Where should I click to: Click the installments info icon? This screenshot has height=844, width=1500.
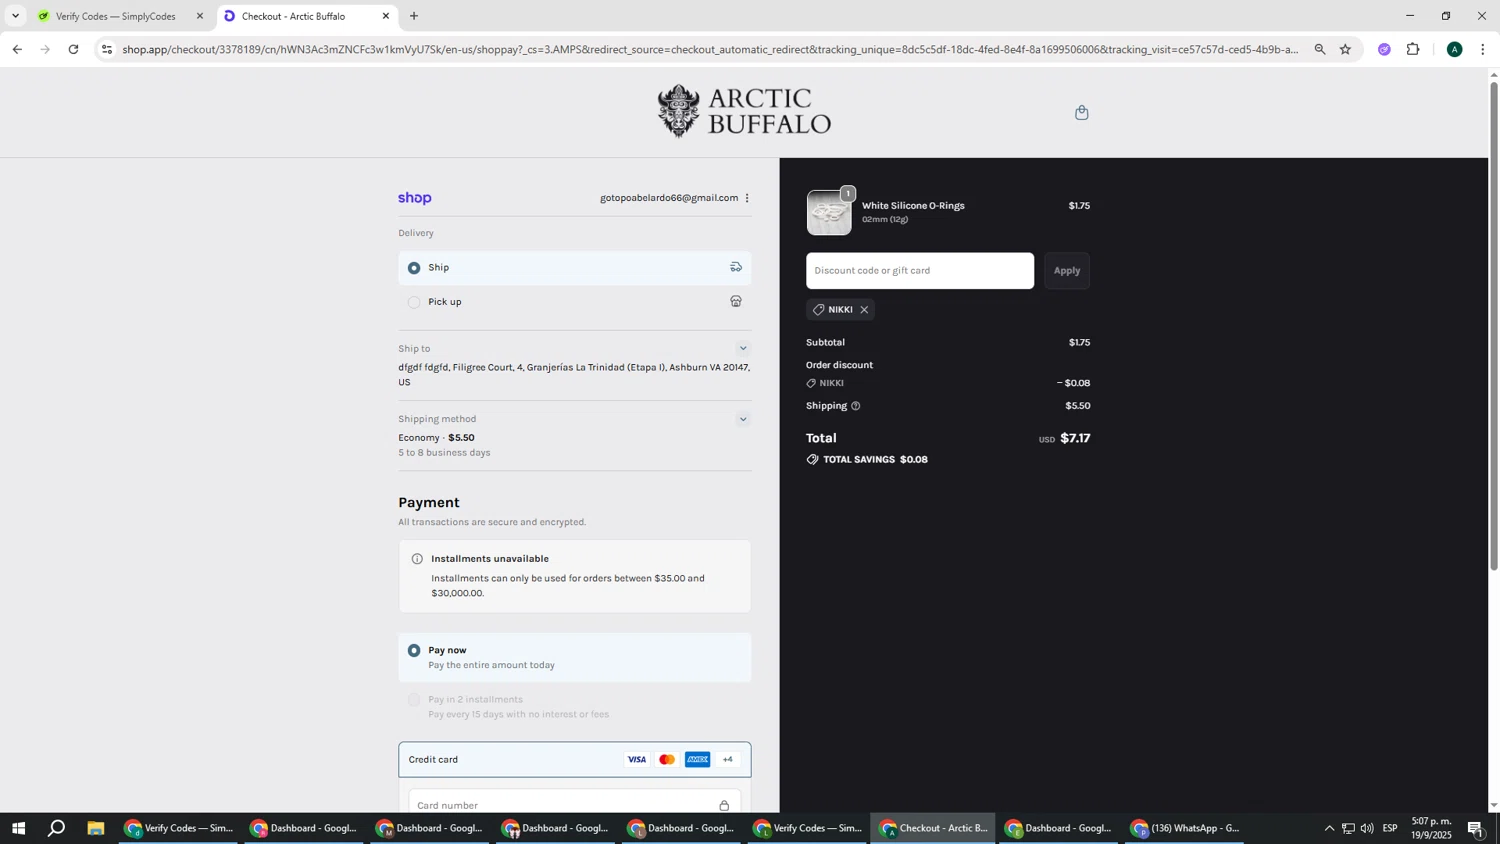[x=417, y=559]
